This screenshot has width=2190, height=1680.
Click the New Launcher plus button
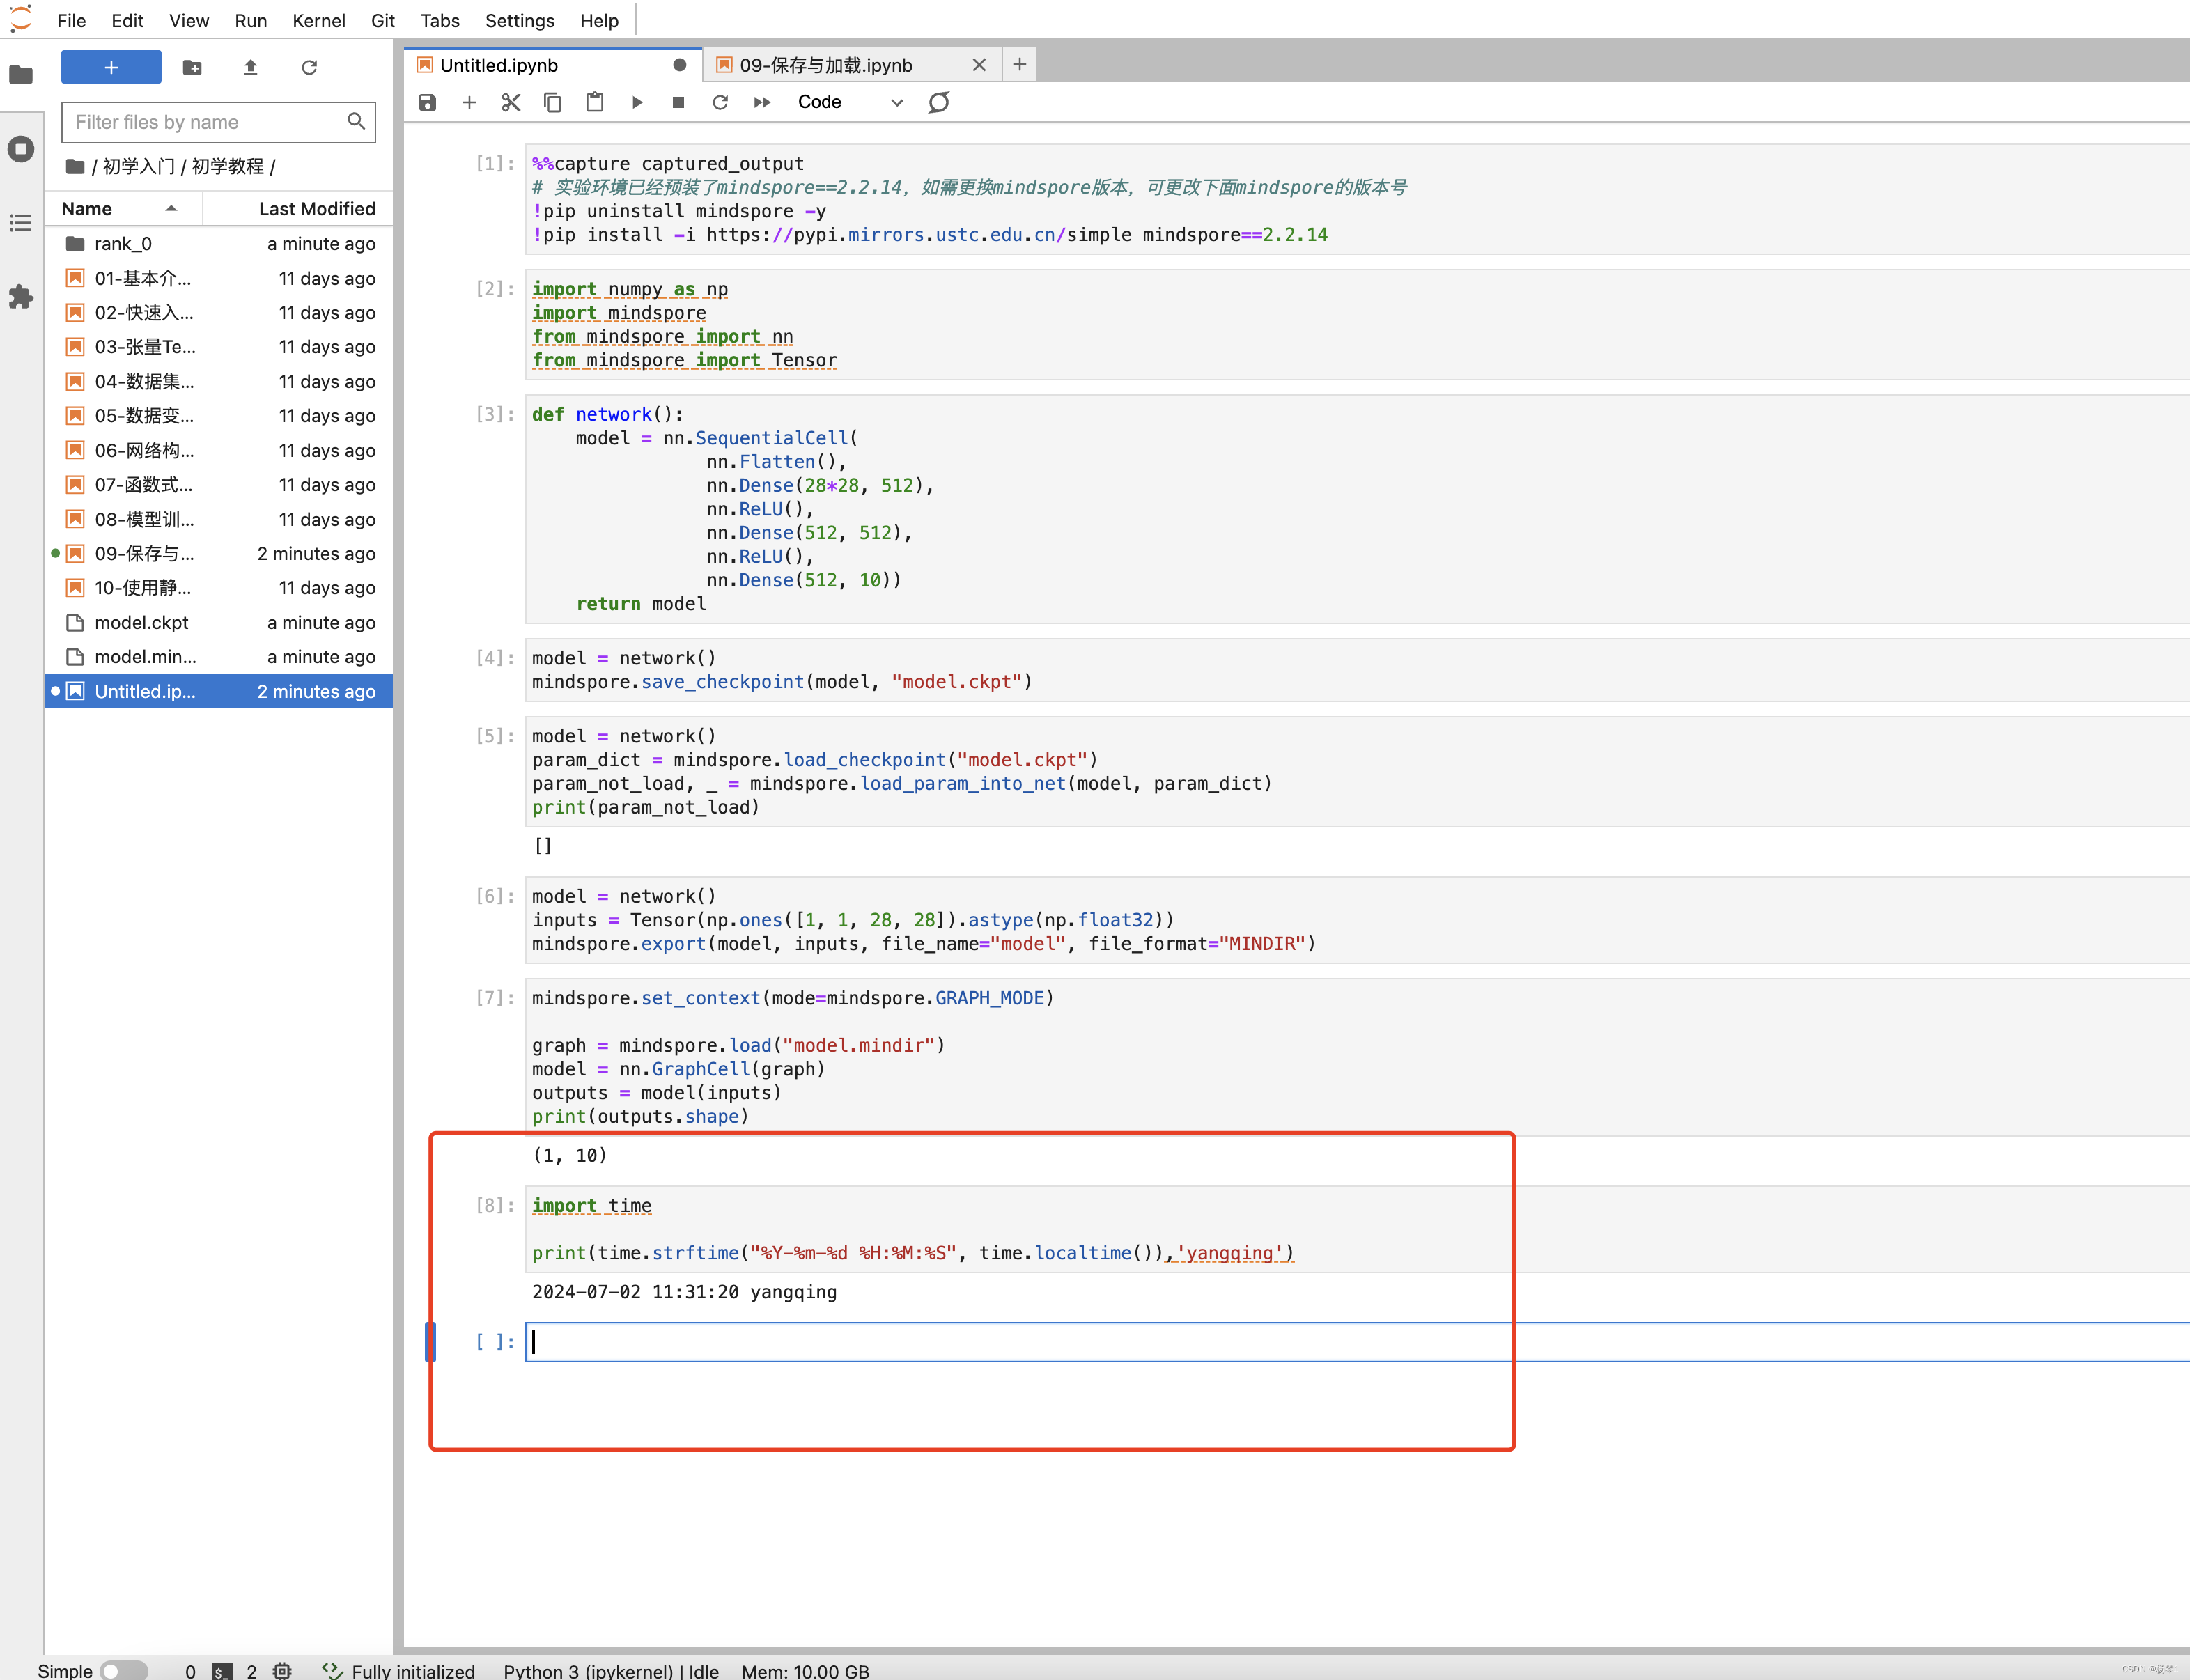(109, 67)
